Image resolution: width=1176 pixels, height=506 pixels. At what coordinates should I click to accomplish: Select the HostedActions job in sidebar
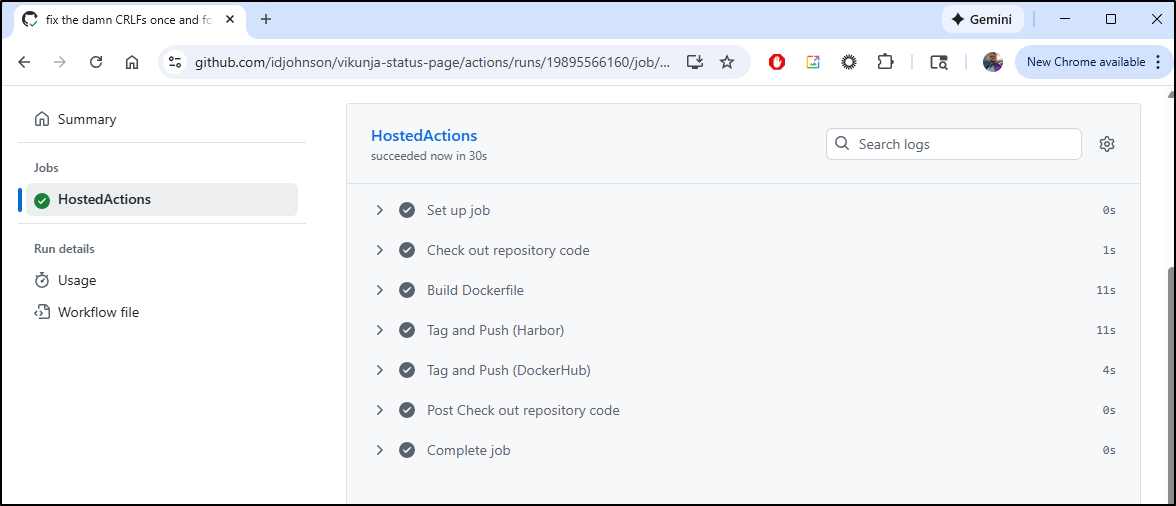coord(104,199)
